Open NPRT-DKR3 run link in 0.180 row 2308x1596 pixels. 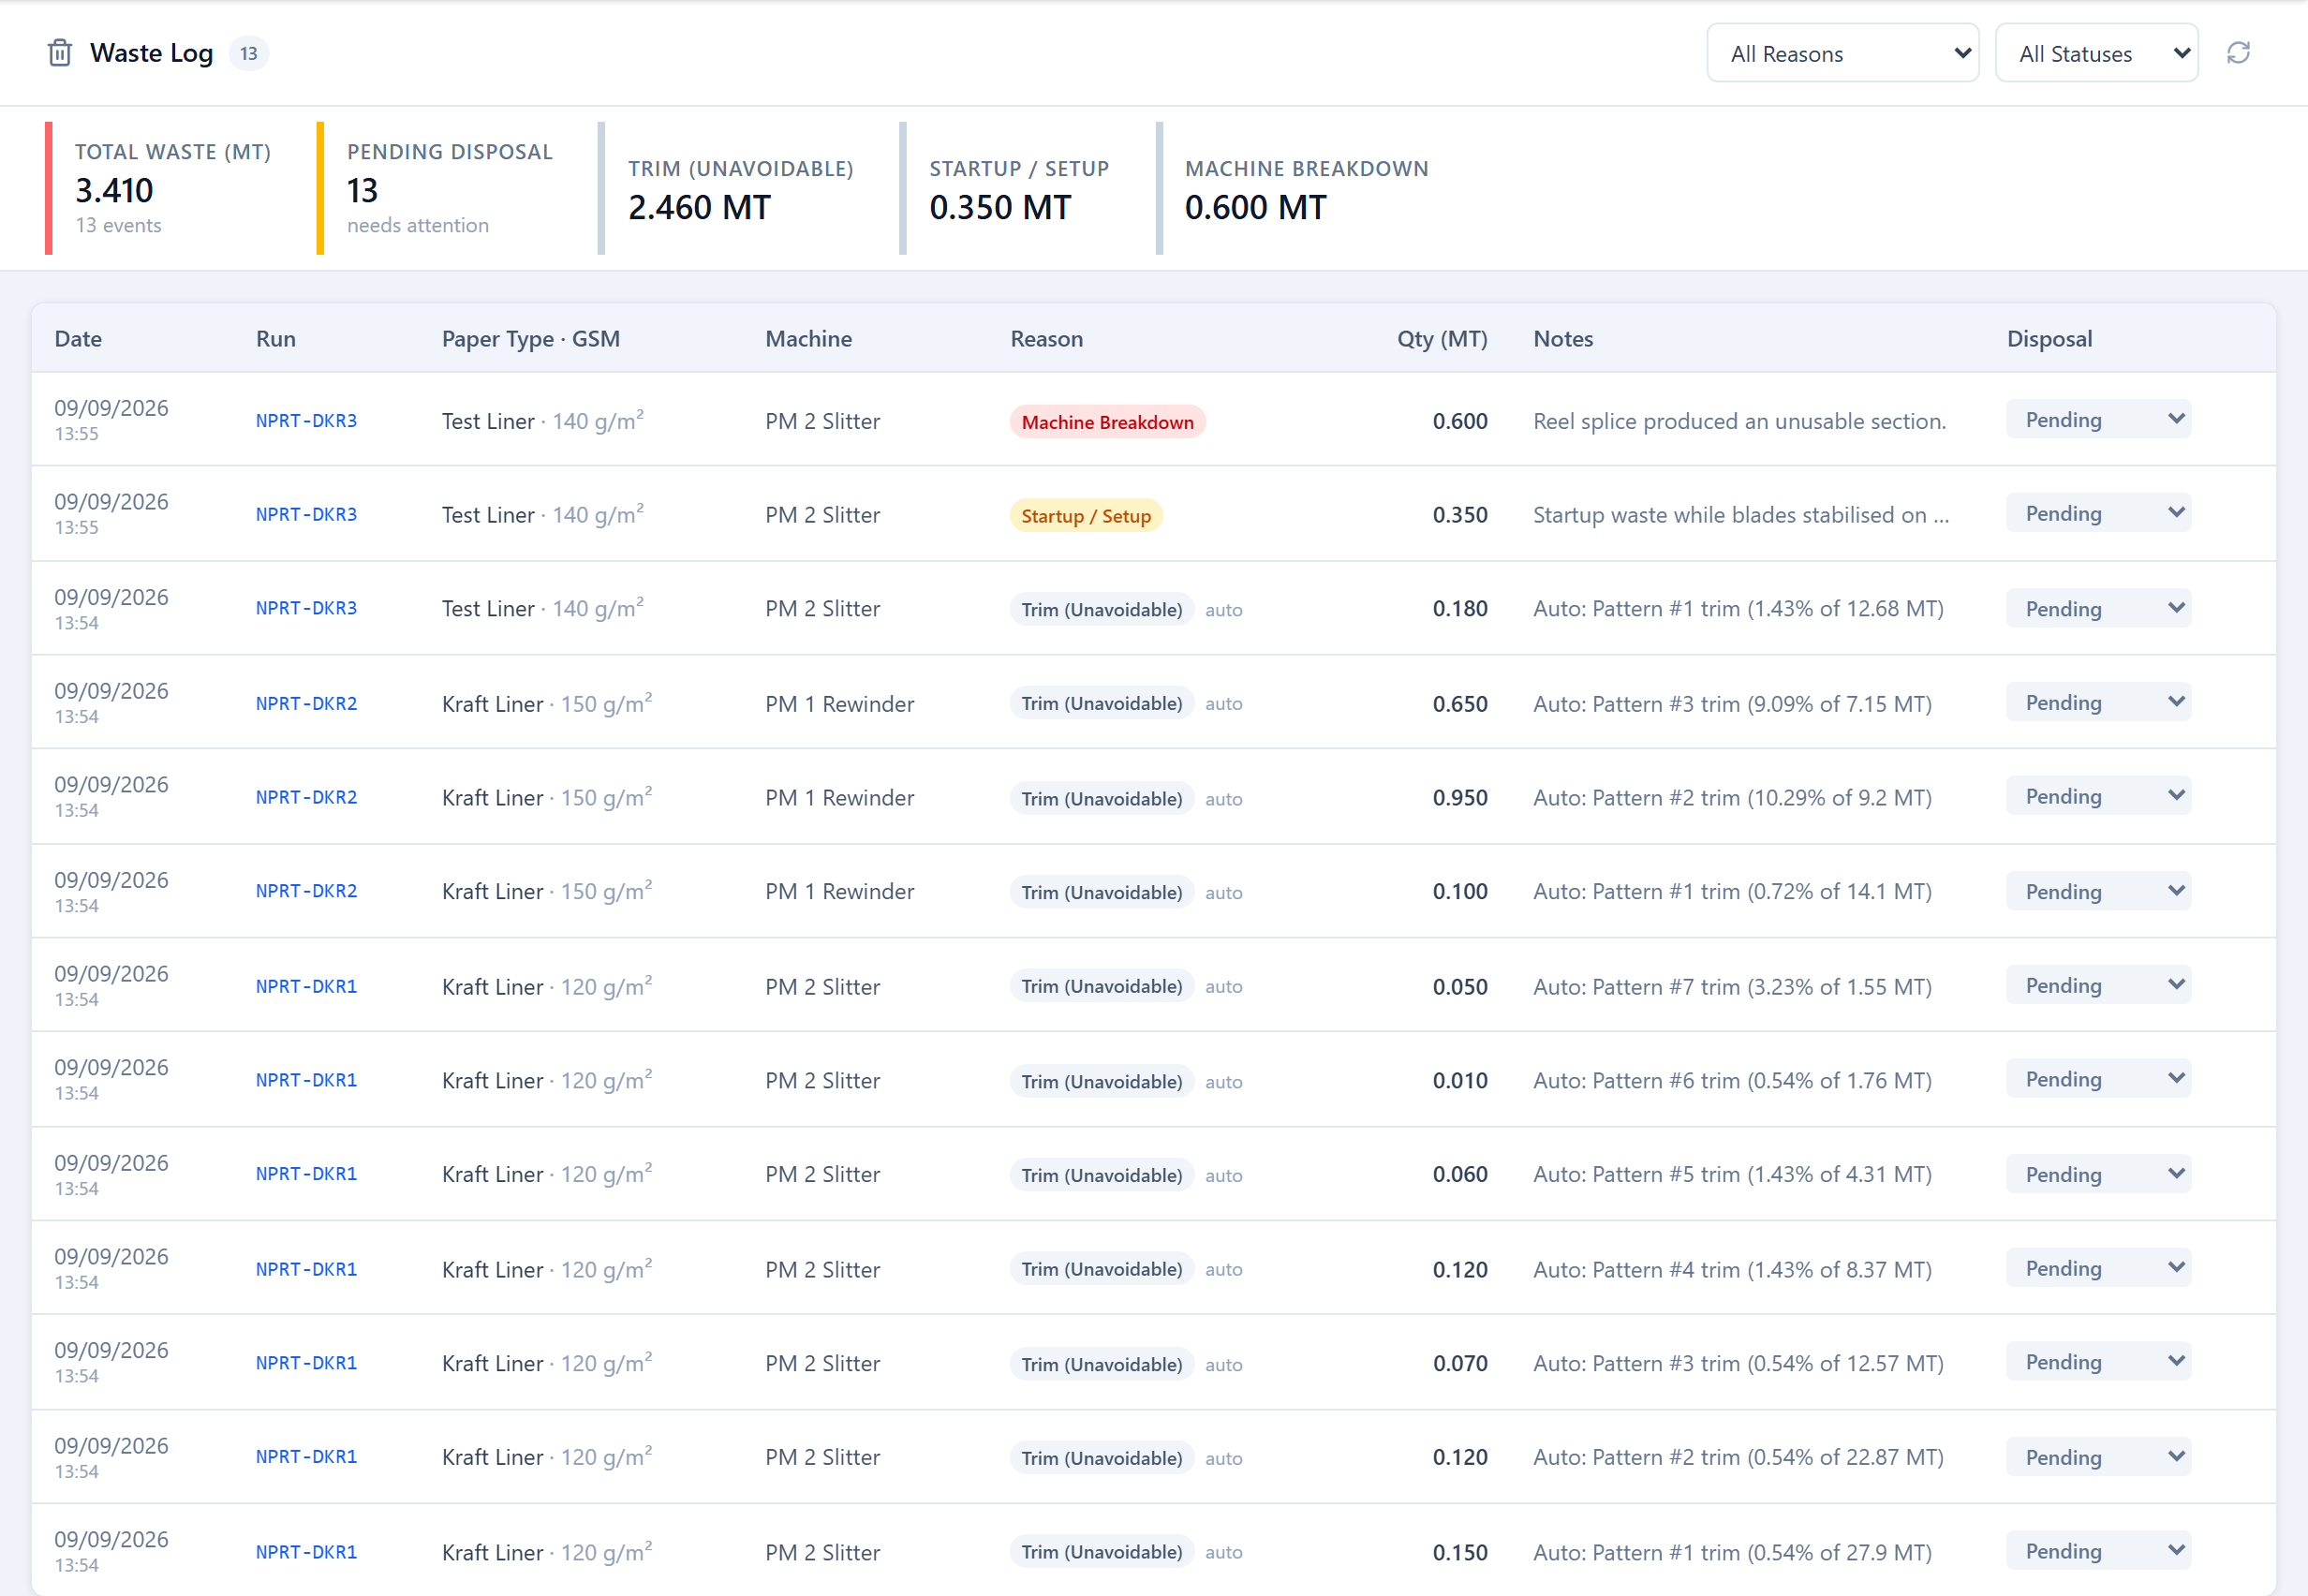306,609
